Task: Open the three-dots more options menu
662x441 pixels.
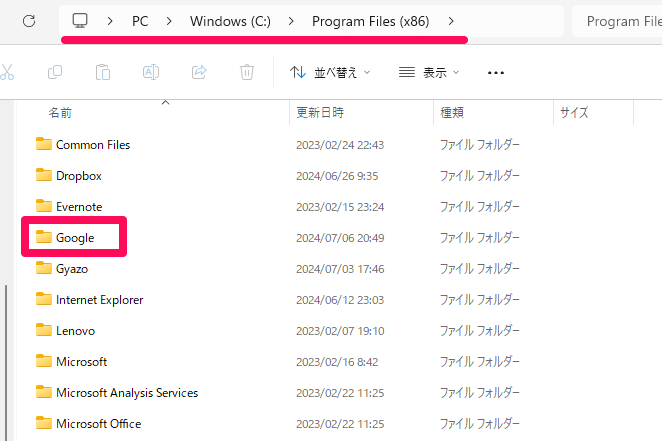Action: click(x=496, y=73)
